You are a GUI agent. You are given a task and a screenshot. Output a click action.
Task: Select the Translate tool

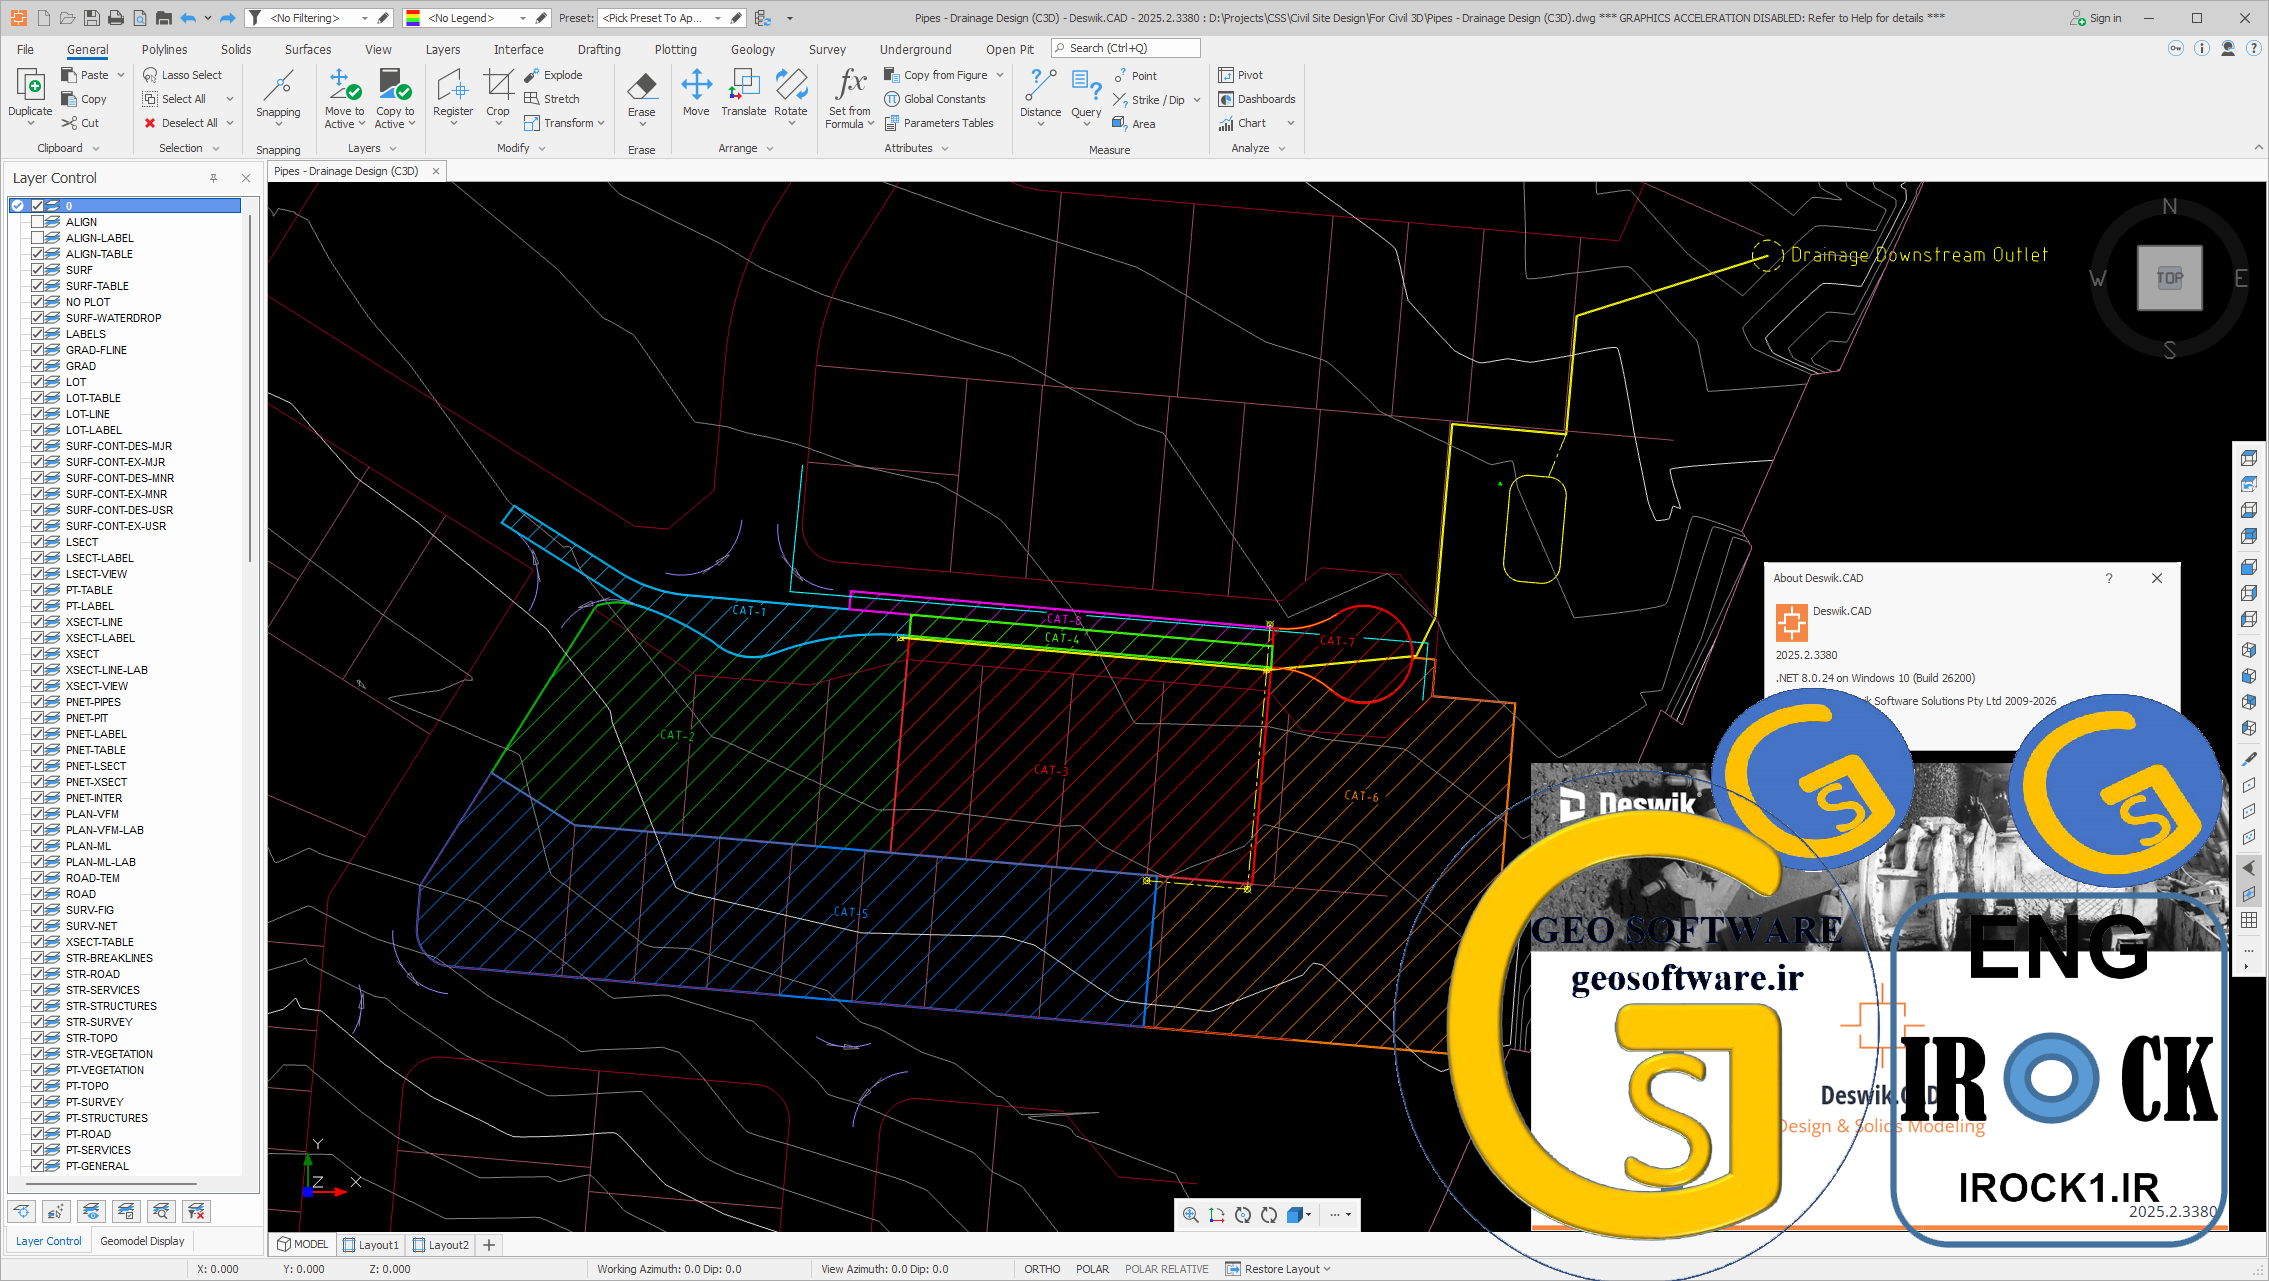[x=744, y=92]
